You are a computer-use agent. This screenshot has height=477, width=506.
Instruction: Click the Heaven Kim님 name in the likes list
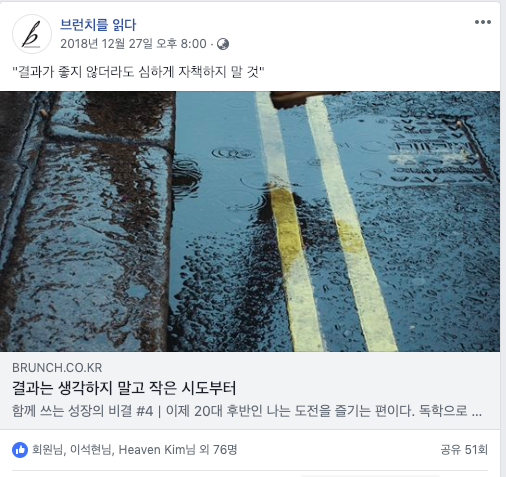[x=157, y=450]
